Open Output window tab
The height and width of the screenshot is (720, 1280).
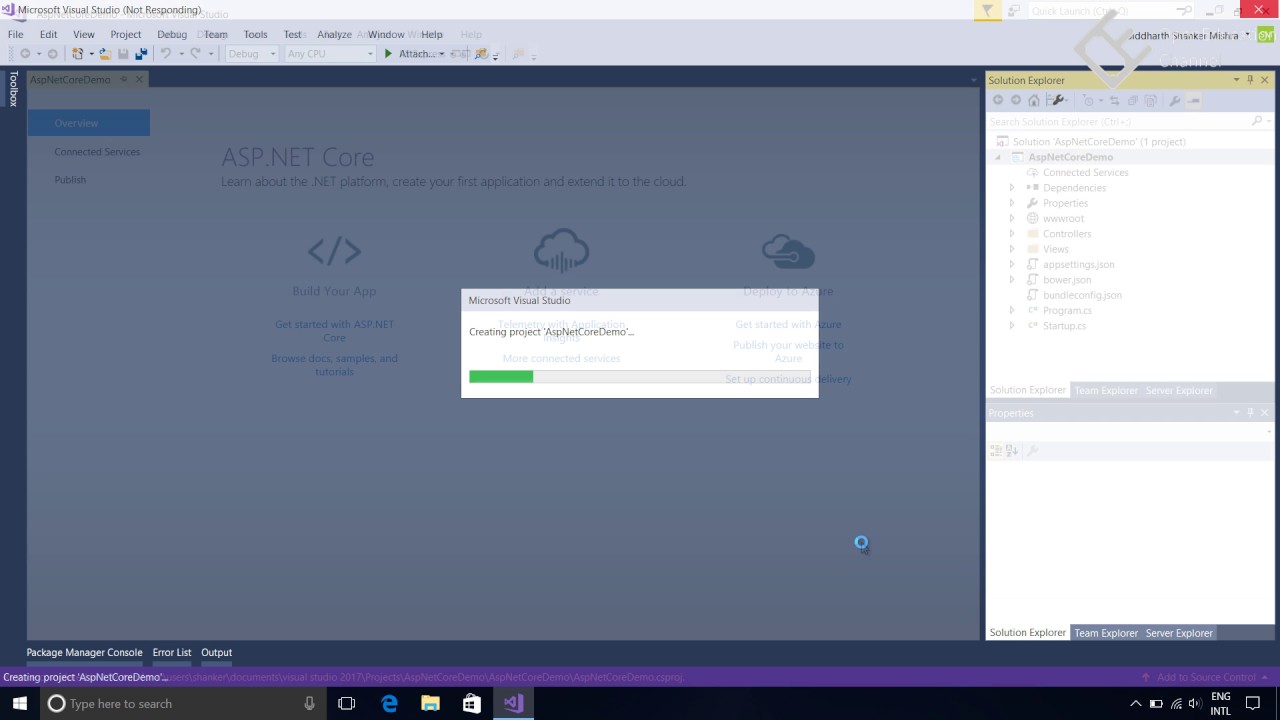point(216,653)
